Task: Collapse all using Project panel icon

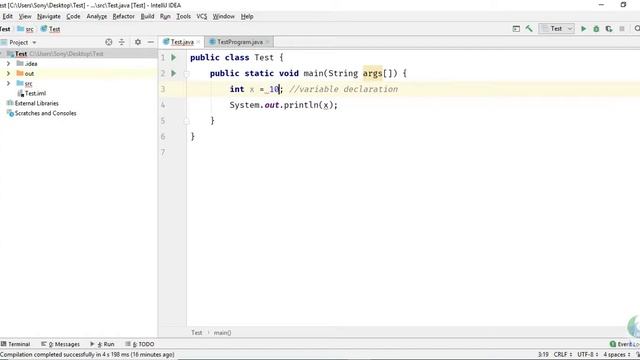Action: tap(122, 42)
